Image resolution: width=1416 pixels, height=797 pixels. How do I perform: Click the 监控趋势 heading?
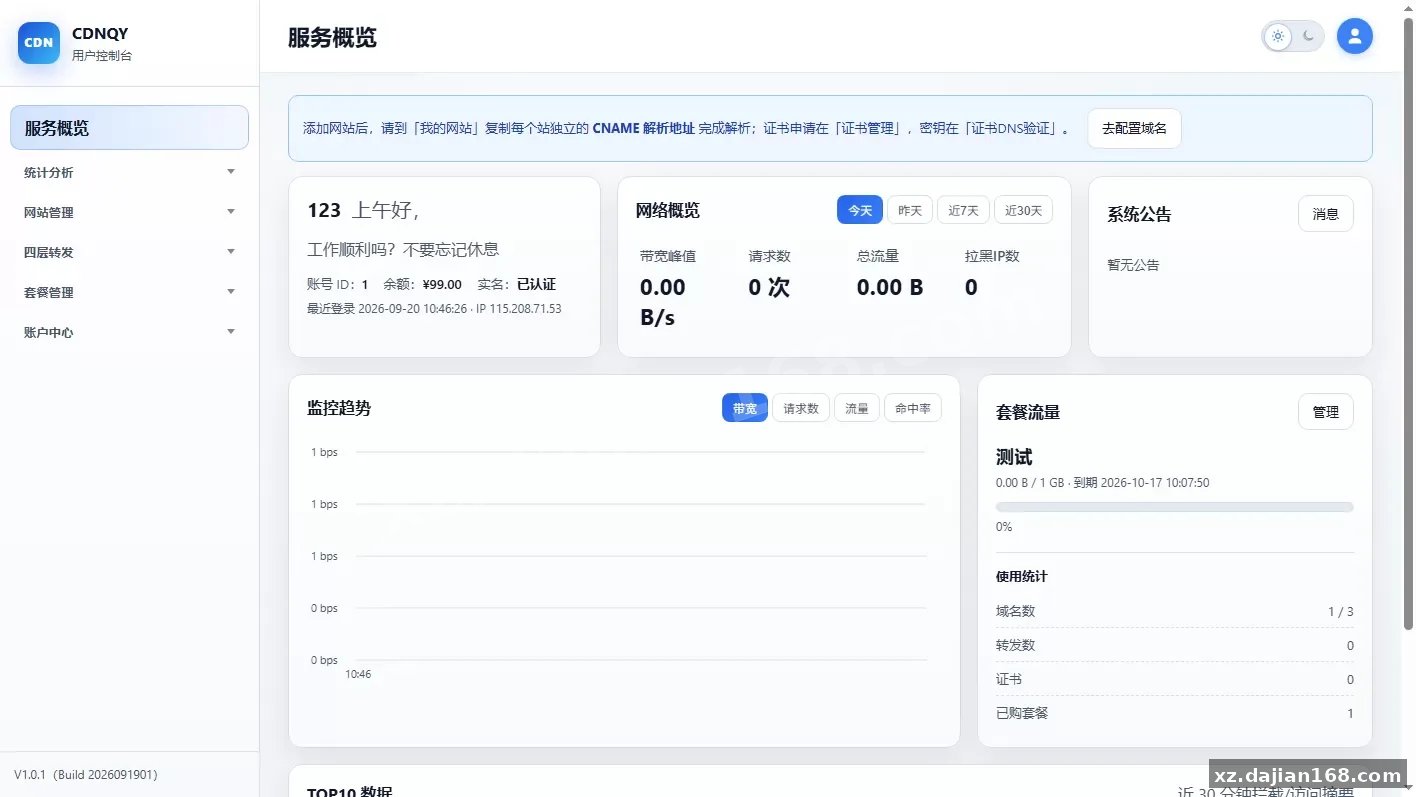pos(339,408)
